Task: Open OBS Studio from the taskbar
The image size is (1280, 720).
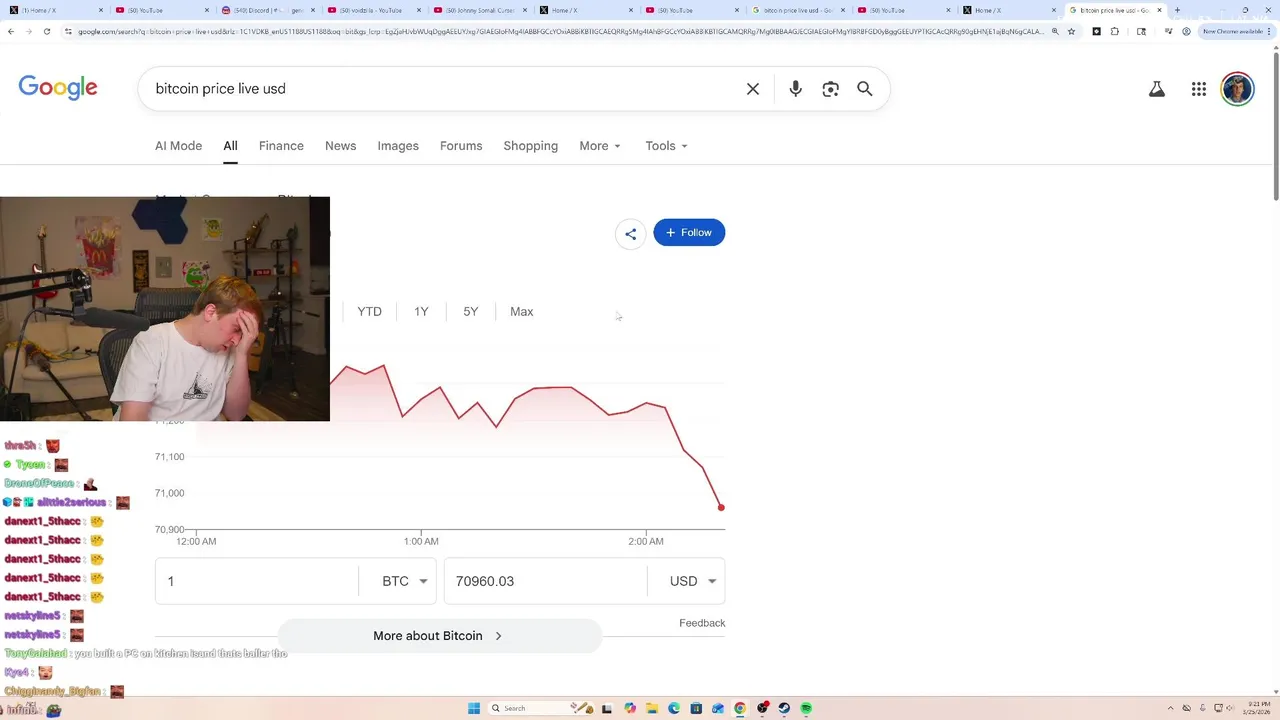Action: (762, 708)
